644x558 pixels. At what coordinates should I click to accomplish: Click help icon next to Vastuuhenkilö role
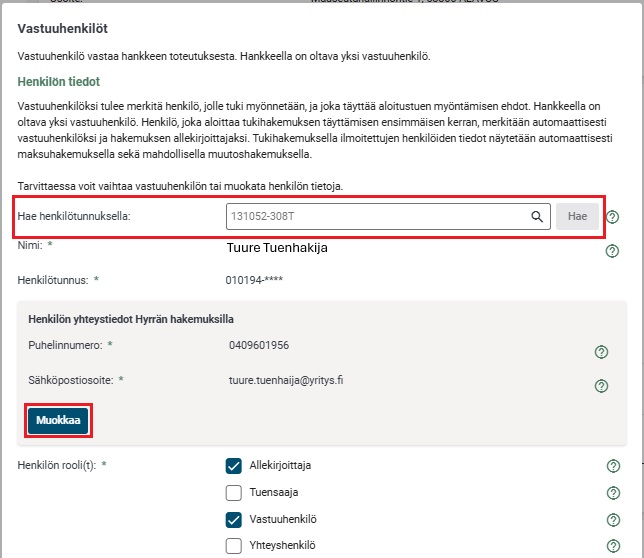[x=612, y=519]
